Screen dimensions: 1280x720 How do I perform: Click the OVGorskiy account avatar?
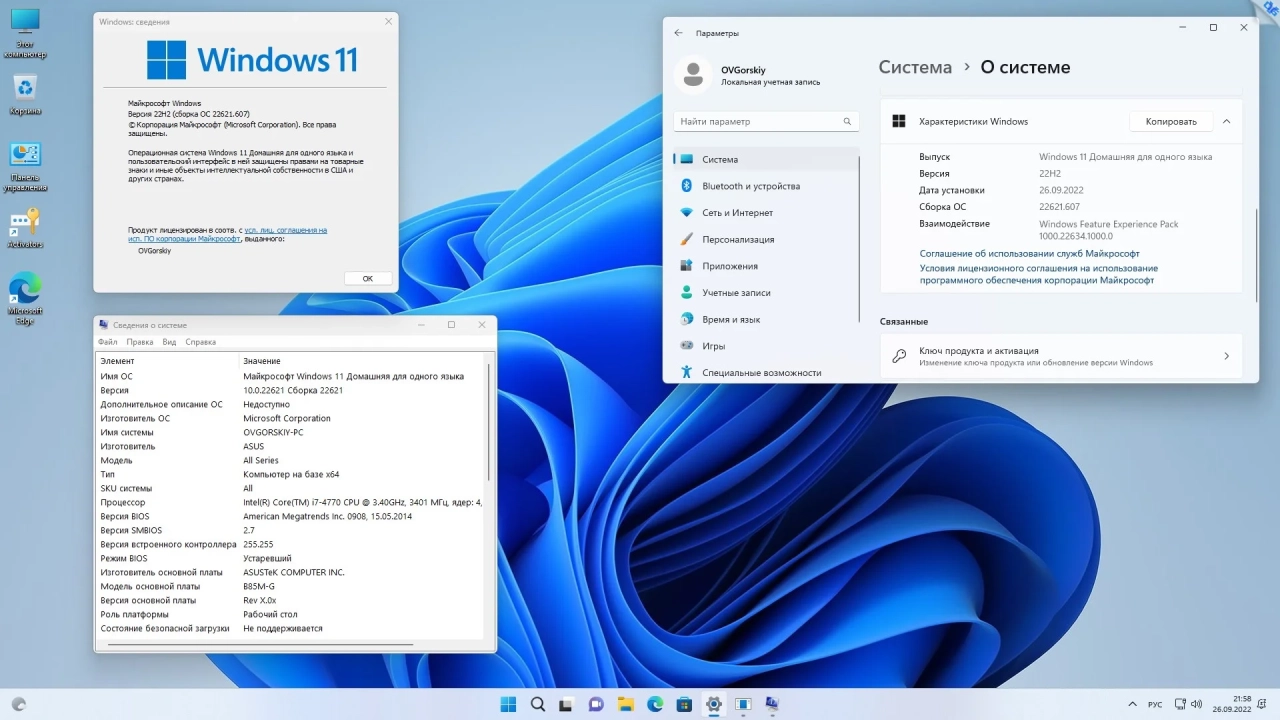[692, 75]
